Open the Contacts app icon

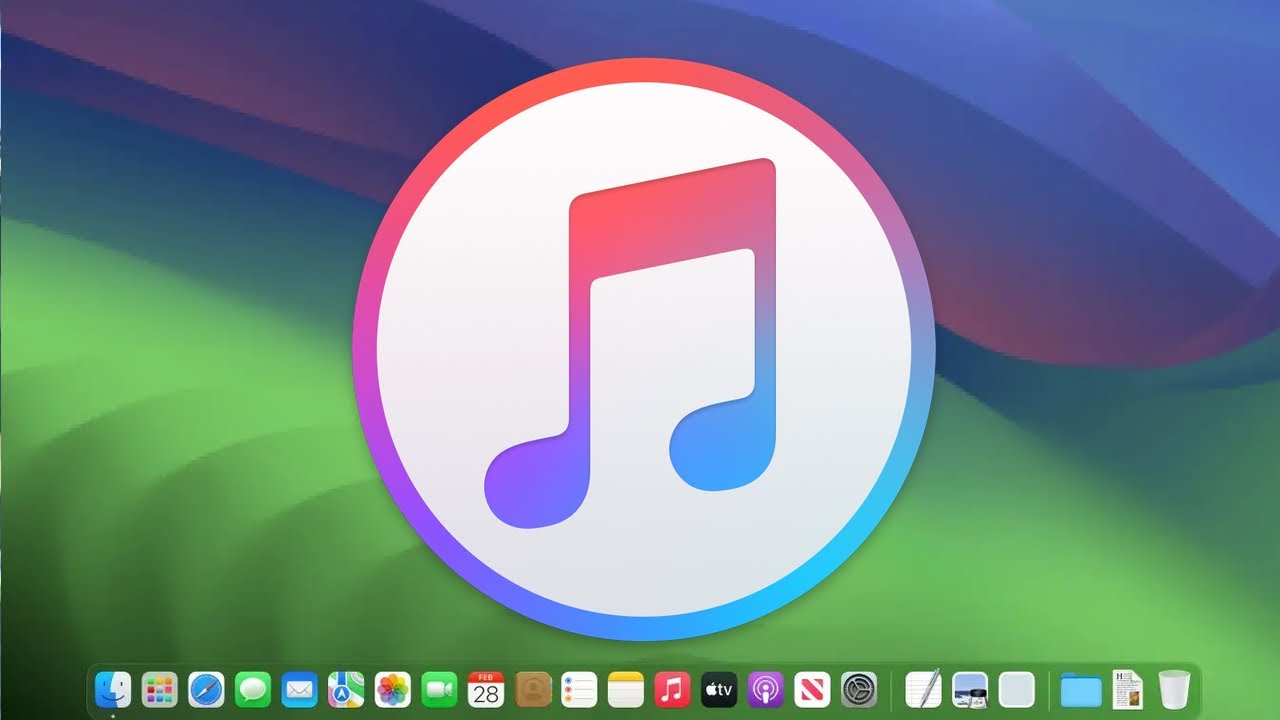point(533,689)
